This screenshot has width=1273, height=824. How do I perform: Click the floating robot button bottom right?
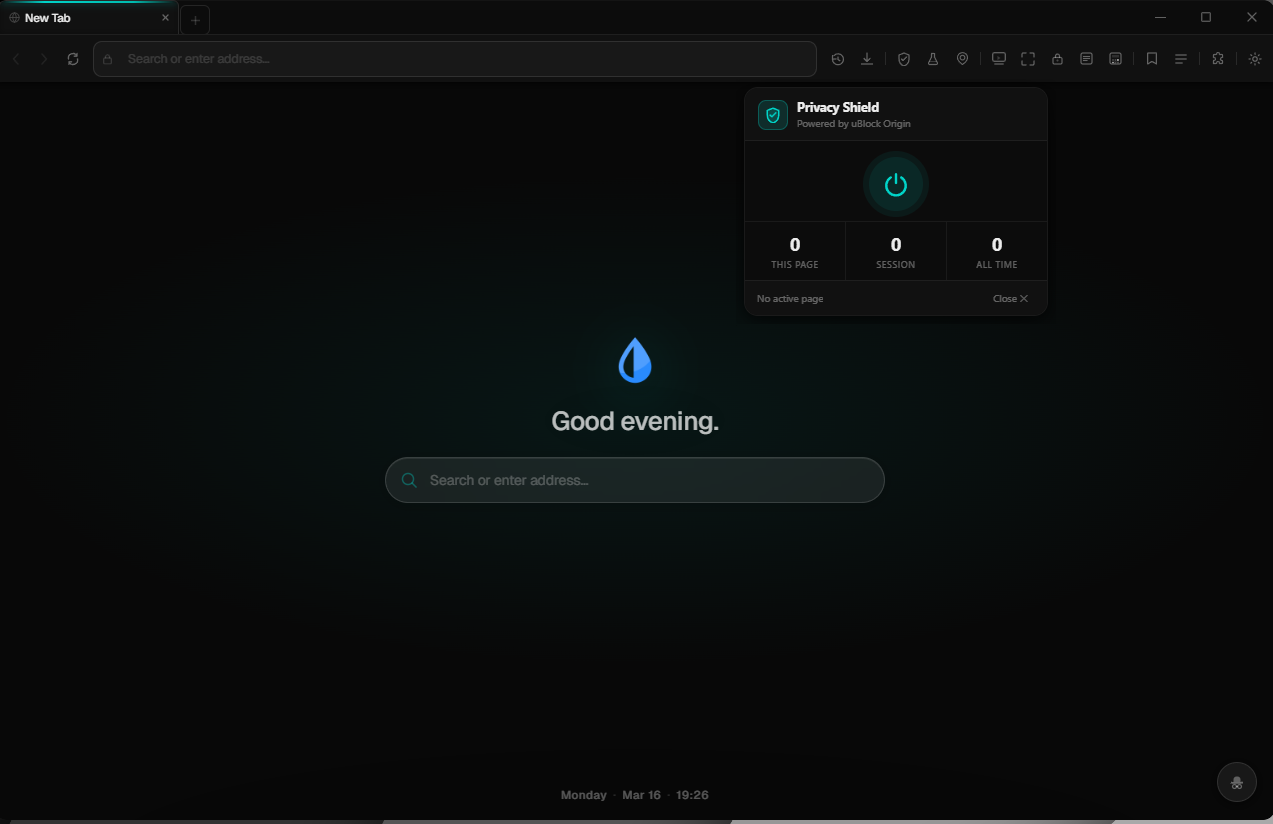(x=1236, y=782)
